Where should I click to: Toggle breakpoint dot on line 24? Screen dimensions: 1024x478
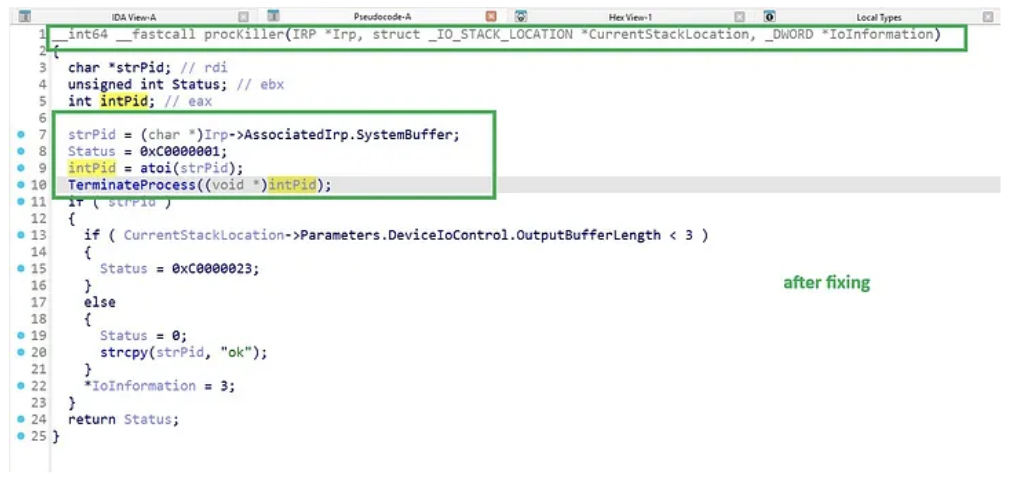pyautogui.click(x=21, y=419)
